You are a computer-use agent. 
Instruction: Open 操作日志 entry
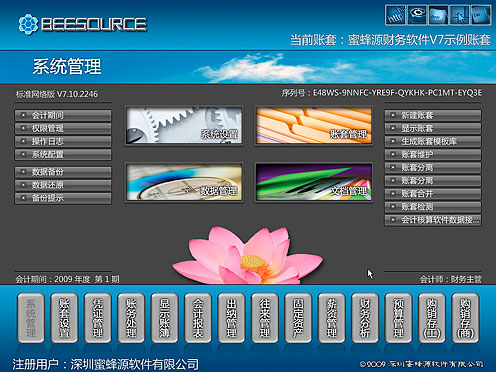coord(63,141)
